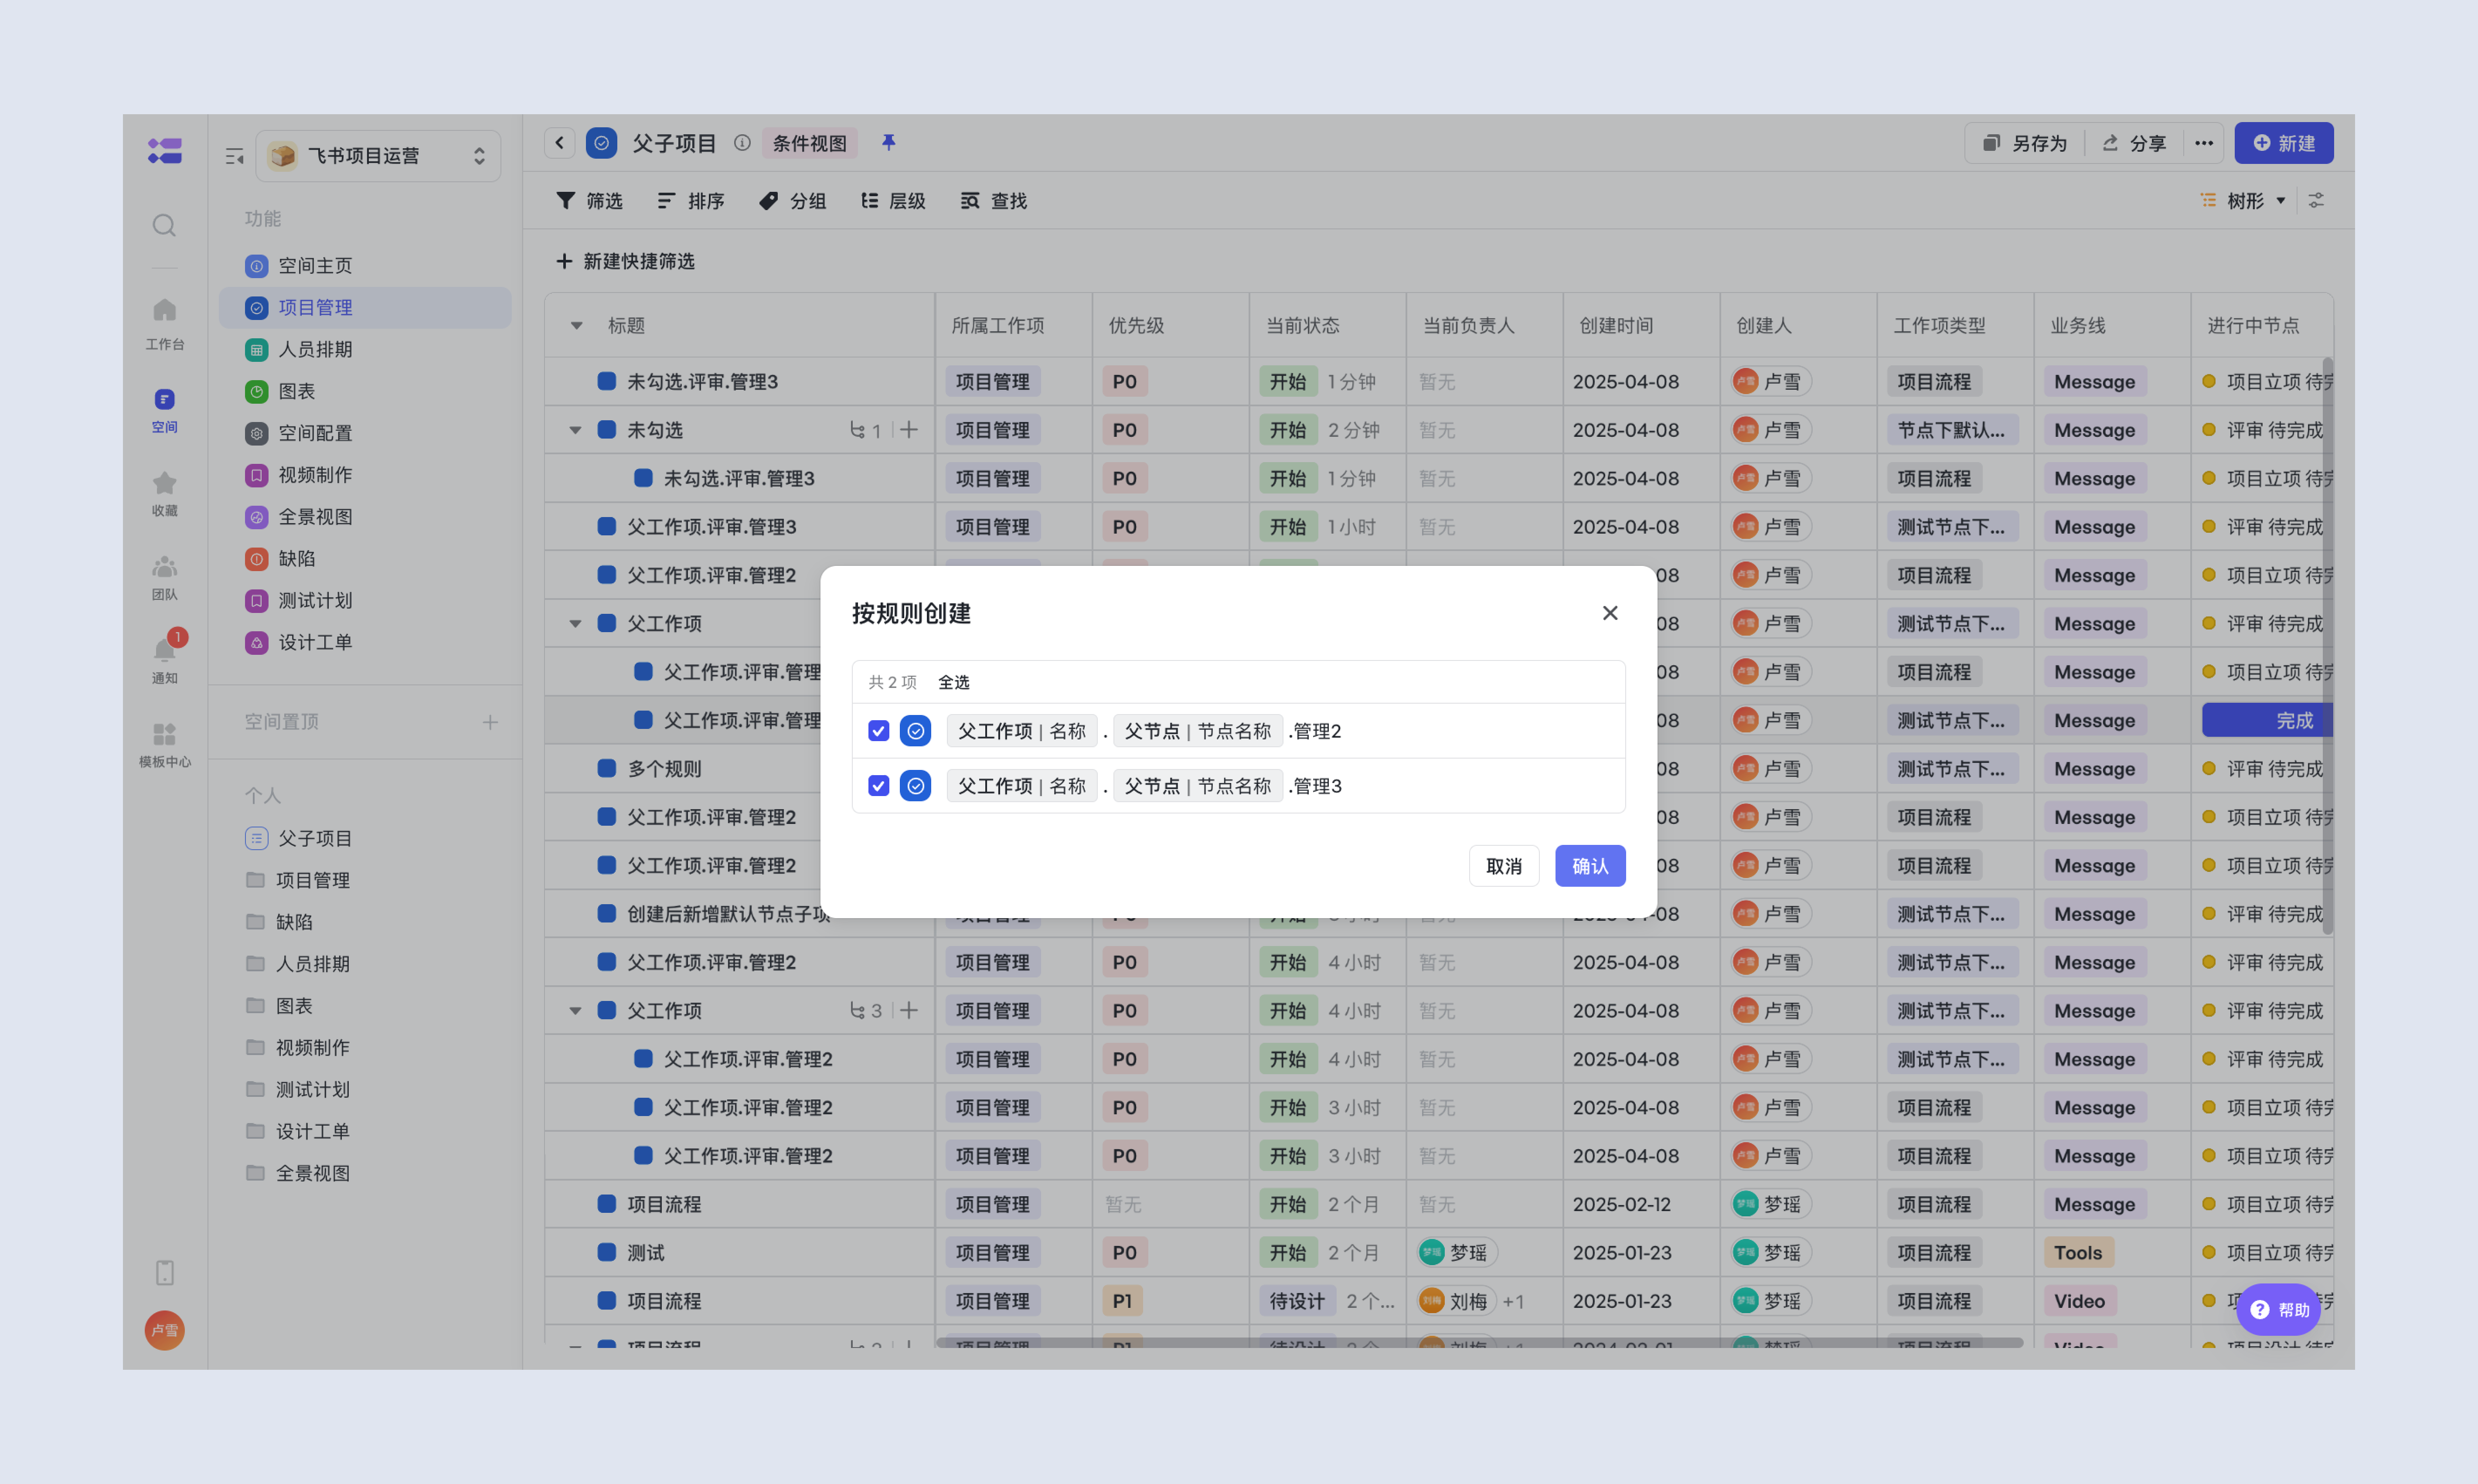The image size is (2478, 1484).
Task: Click the search icon in left rail
Action: tap(164, 225)
